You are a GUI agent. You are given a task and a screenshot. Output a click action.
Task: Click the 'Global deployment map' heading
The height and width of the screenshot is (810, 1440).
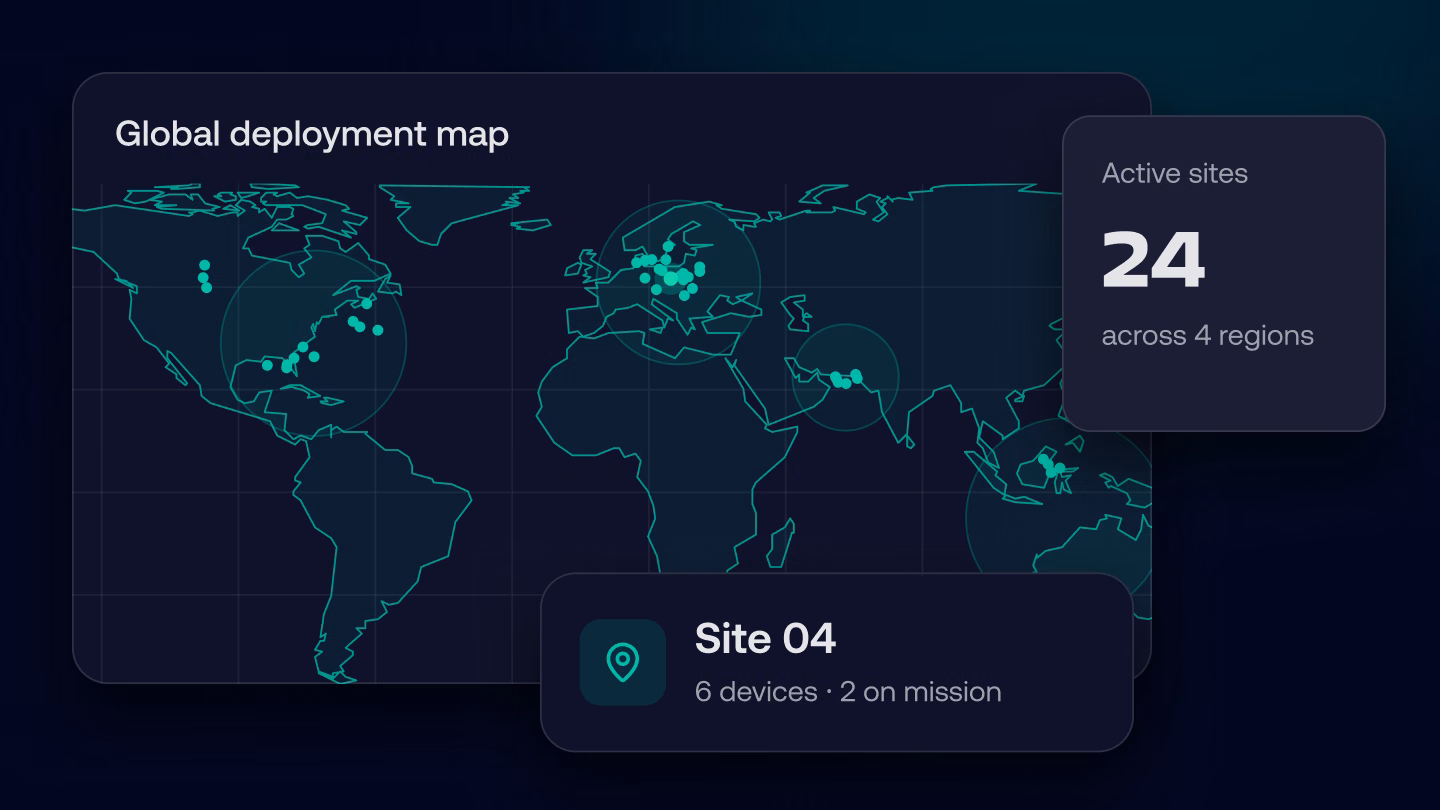pyautogui.click(x=312, y=134)
